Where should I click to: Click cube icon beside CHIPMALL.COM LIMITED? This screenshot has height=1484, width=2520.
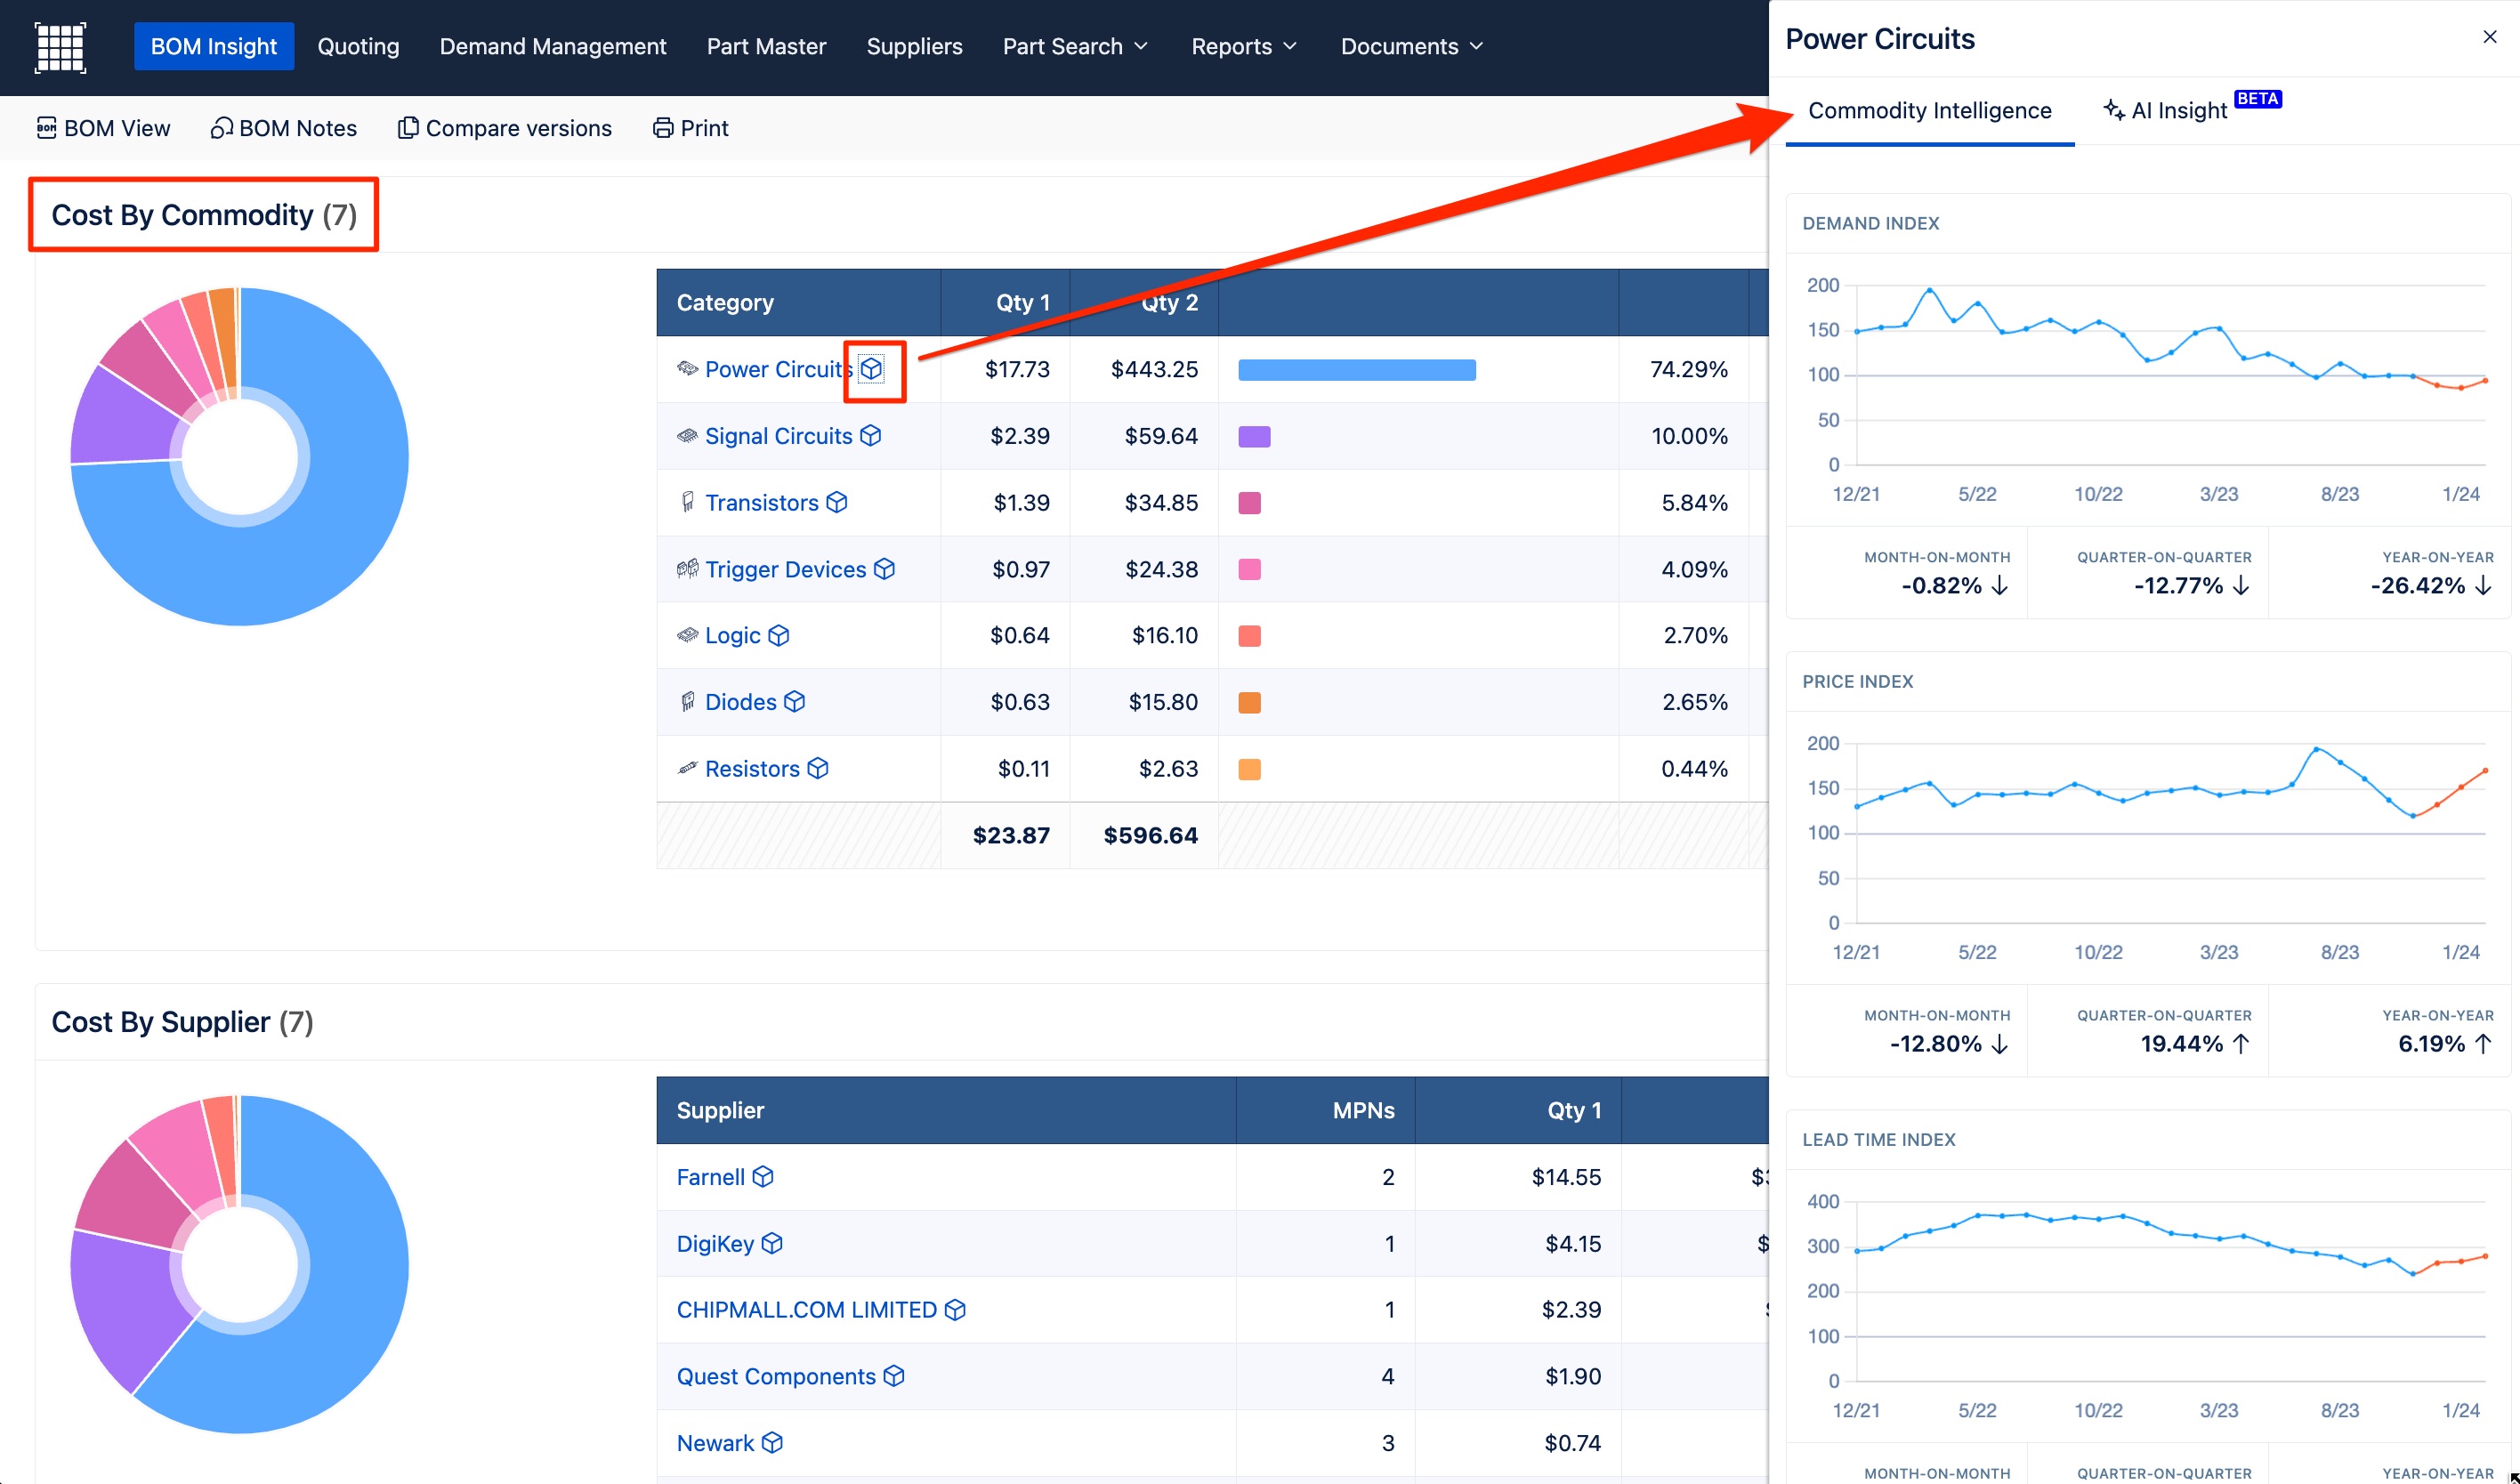pyautogui.click(x=955, y=1310)
